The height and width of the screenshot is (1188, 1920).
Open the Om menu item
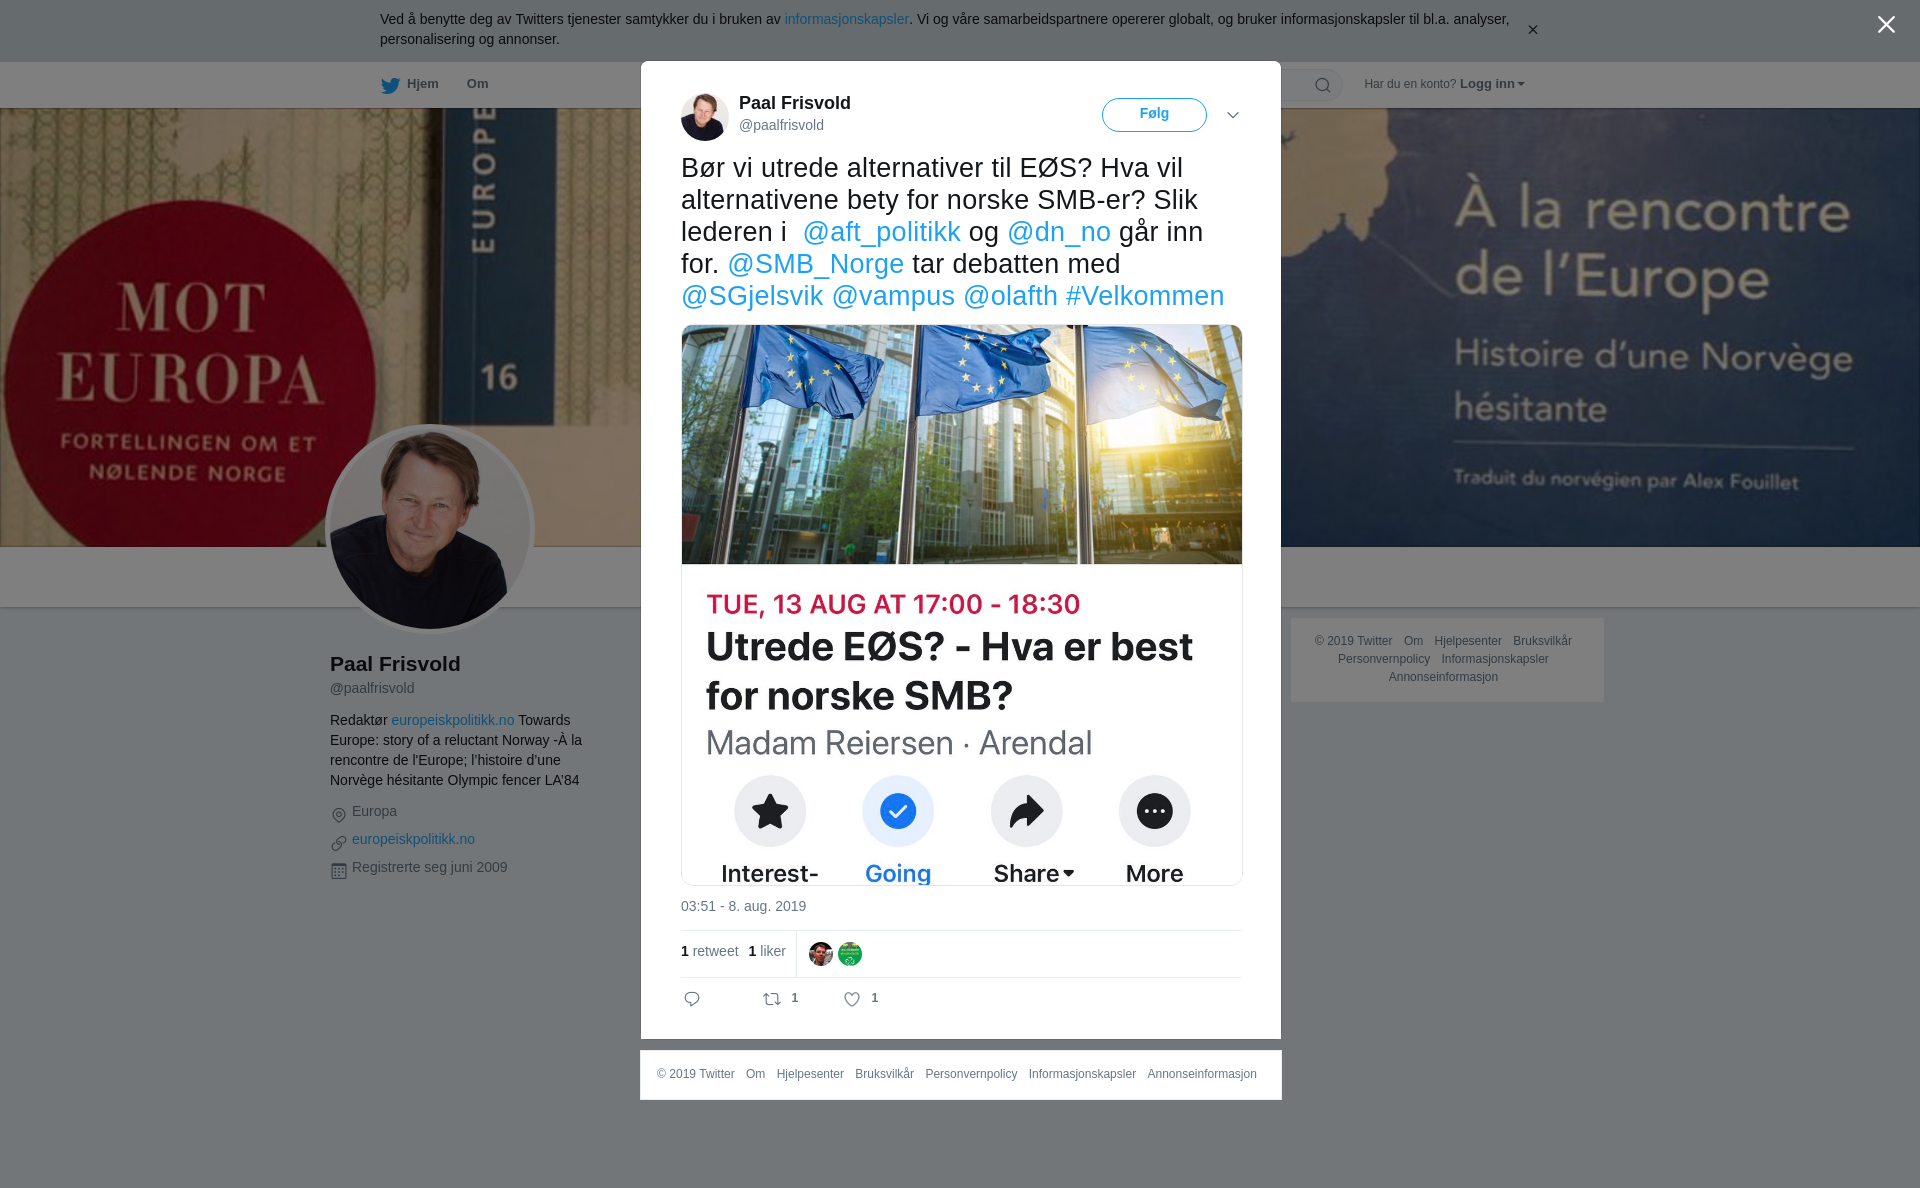click(477, 84)
